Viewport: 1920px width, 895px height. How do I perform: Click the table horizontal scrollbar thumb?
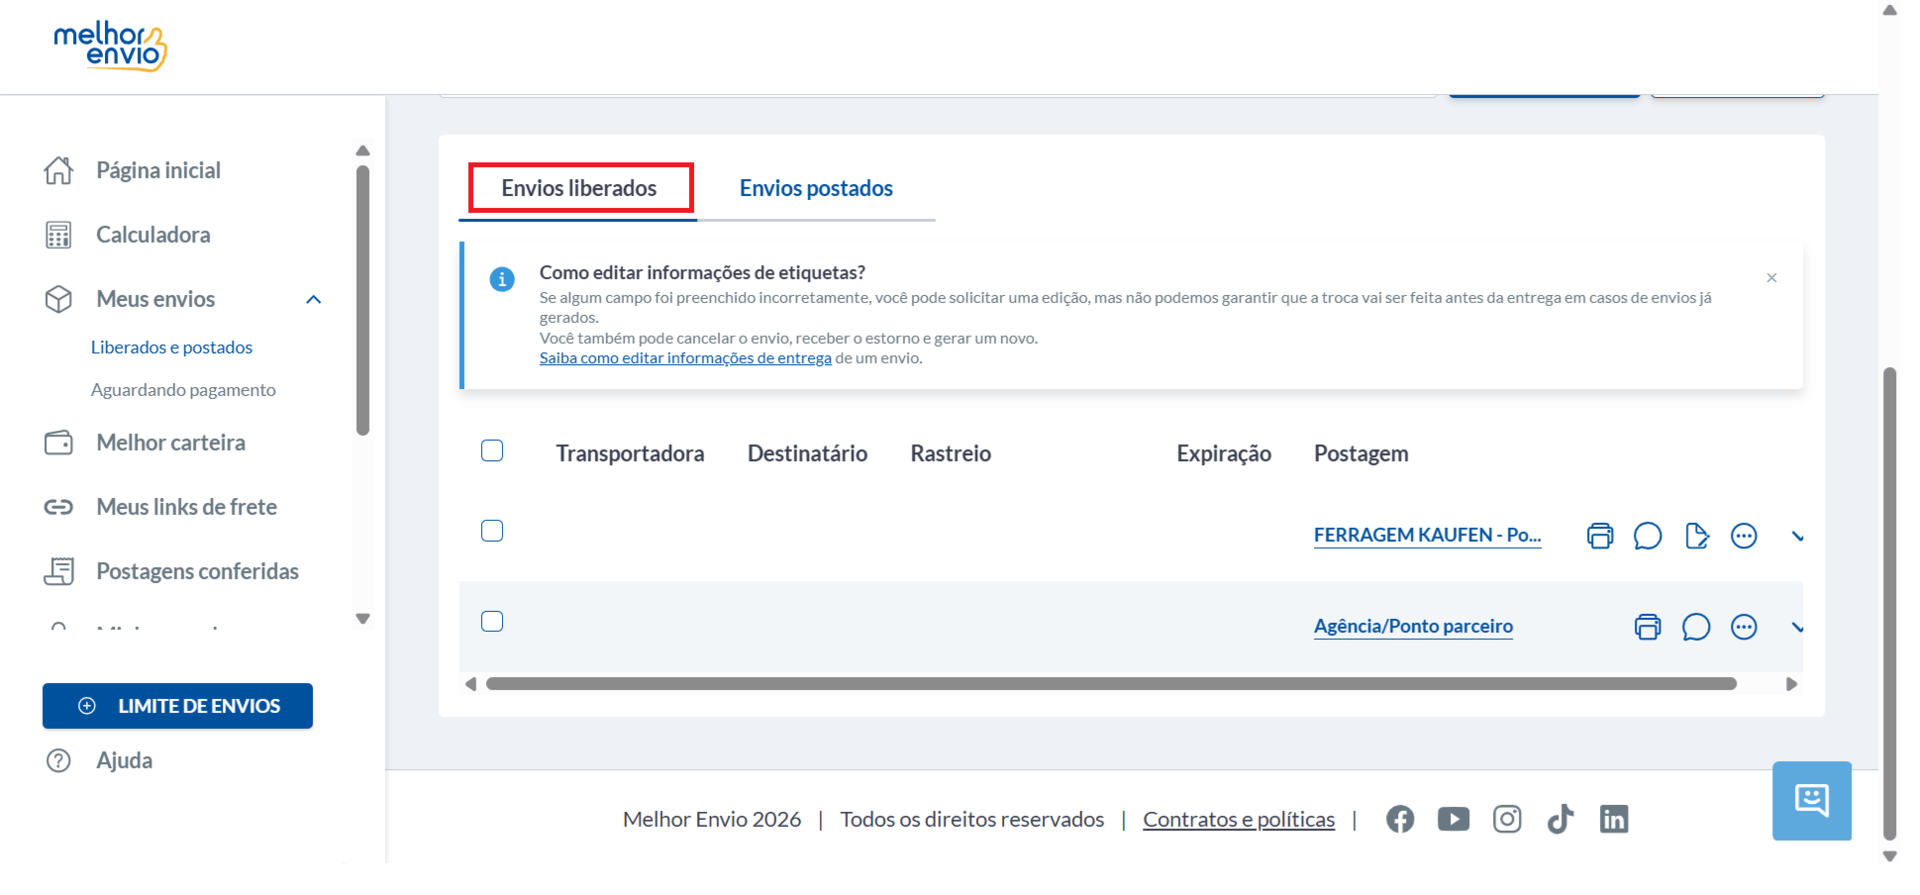1111,684
